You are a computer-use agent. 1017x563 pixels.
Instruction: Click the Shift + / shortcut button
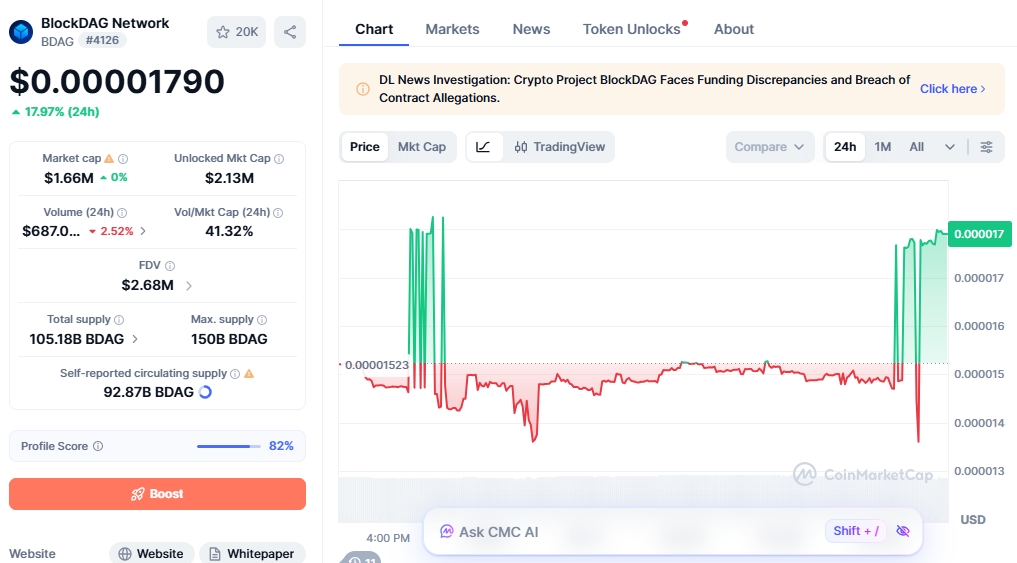click(855, 531)
